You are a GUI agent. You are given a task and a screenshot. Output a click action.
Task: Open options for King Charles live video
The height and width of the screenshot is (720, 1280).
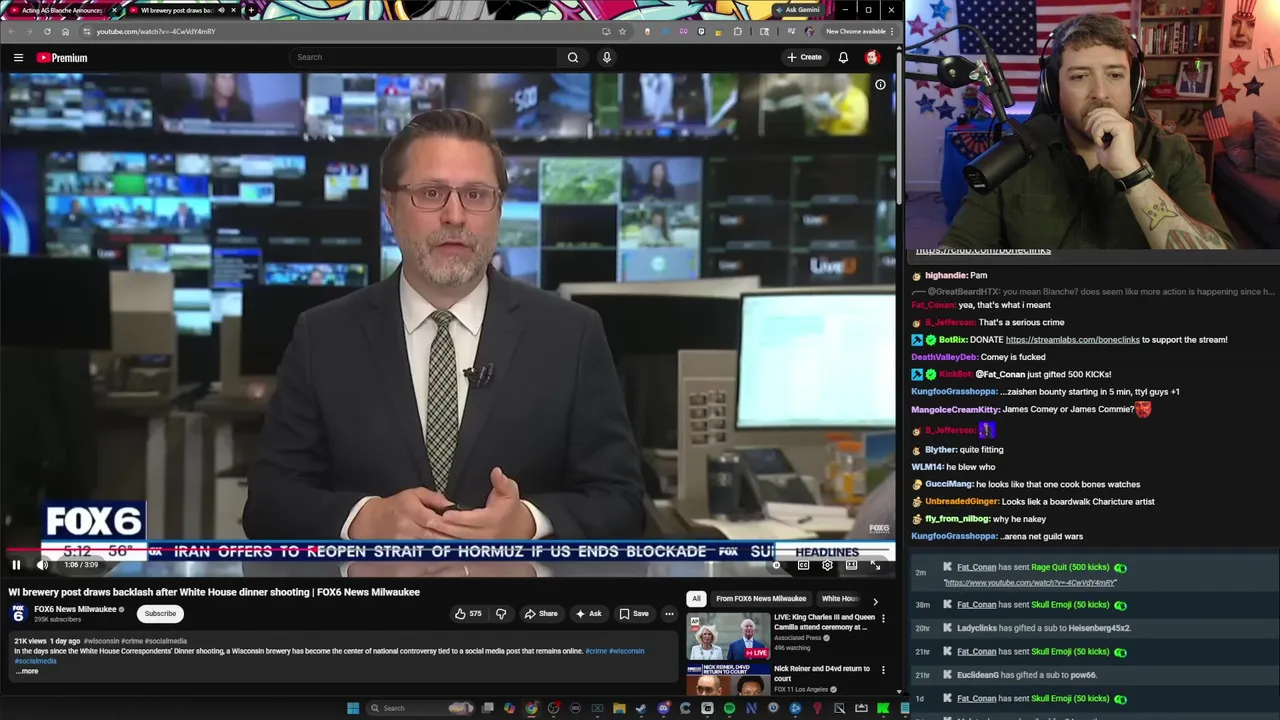pyautogui.click(x=883, y=619)
